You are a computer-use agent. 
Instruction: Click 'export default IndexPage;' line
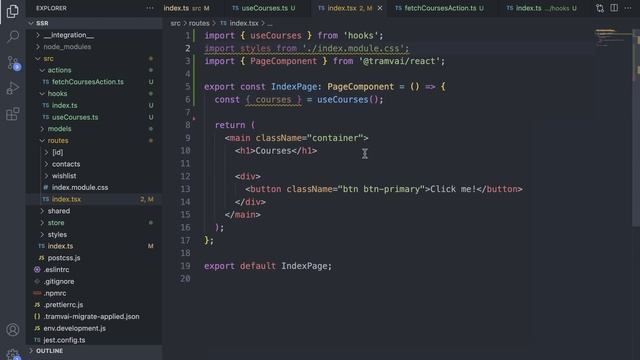pos(268,266)
